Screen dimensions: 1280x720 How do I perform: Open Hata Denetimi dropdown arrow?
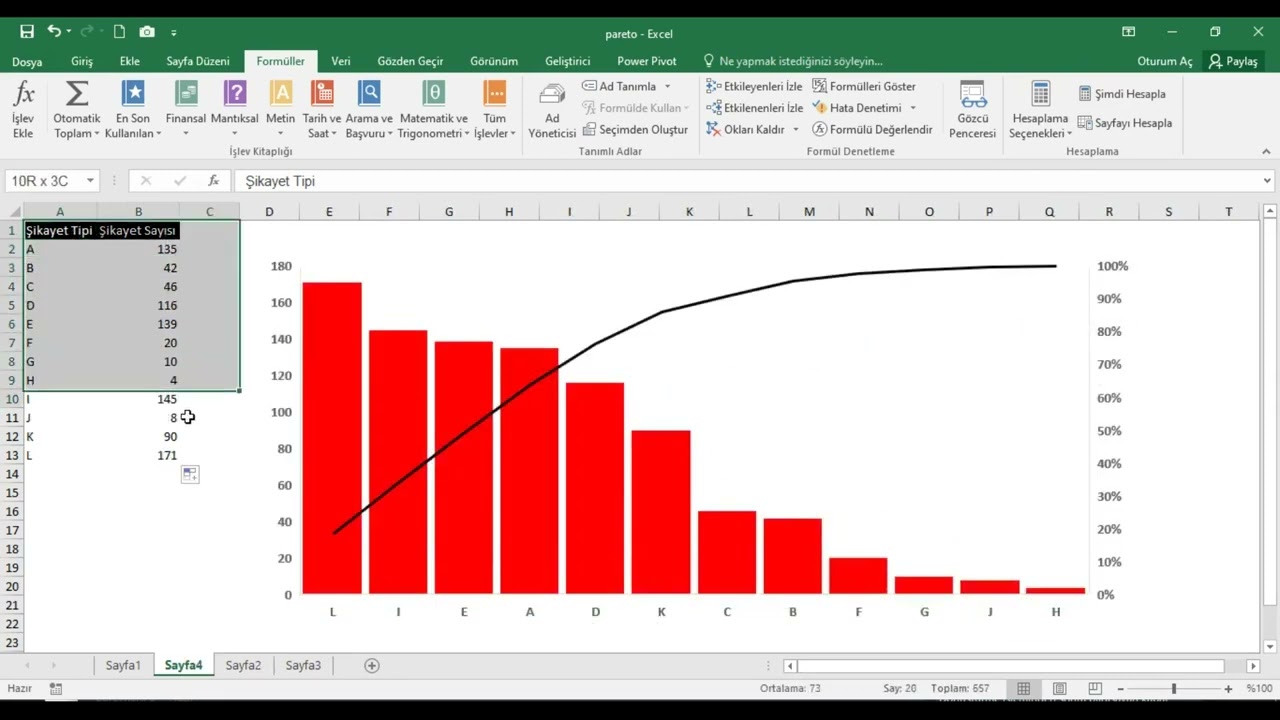(913, 108)
